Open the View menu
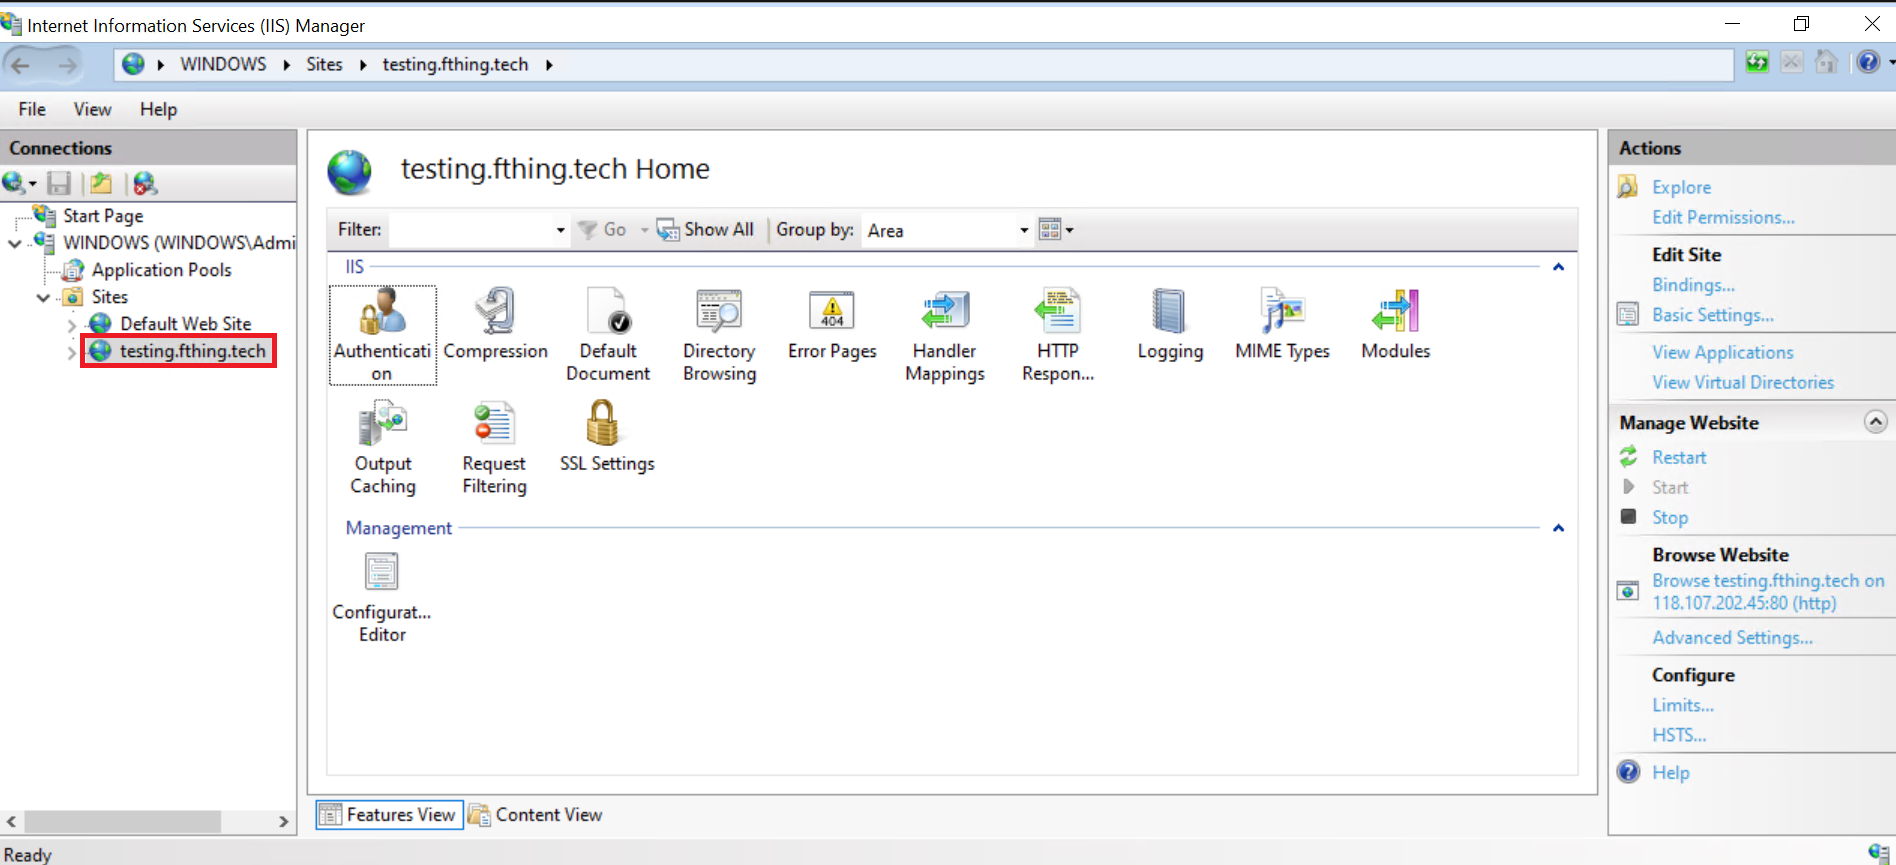 tap(92, 109)
